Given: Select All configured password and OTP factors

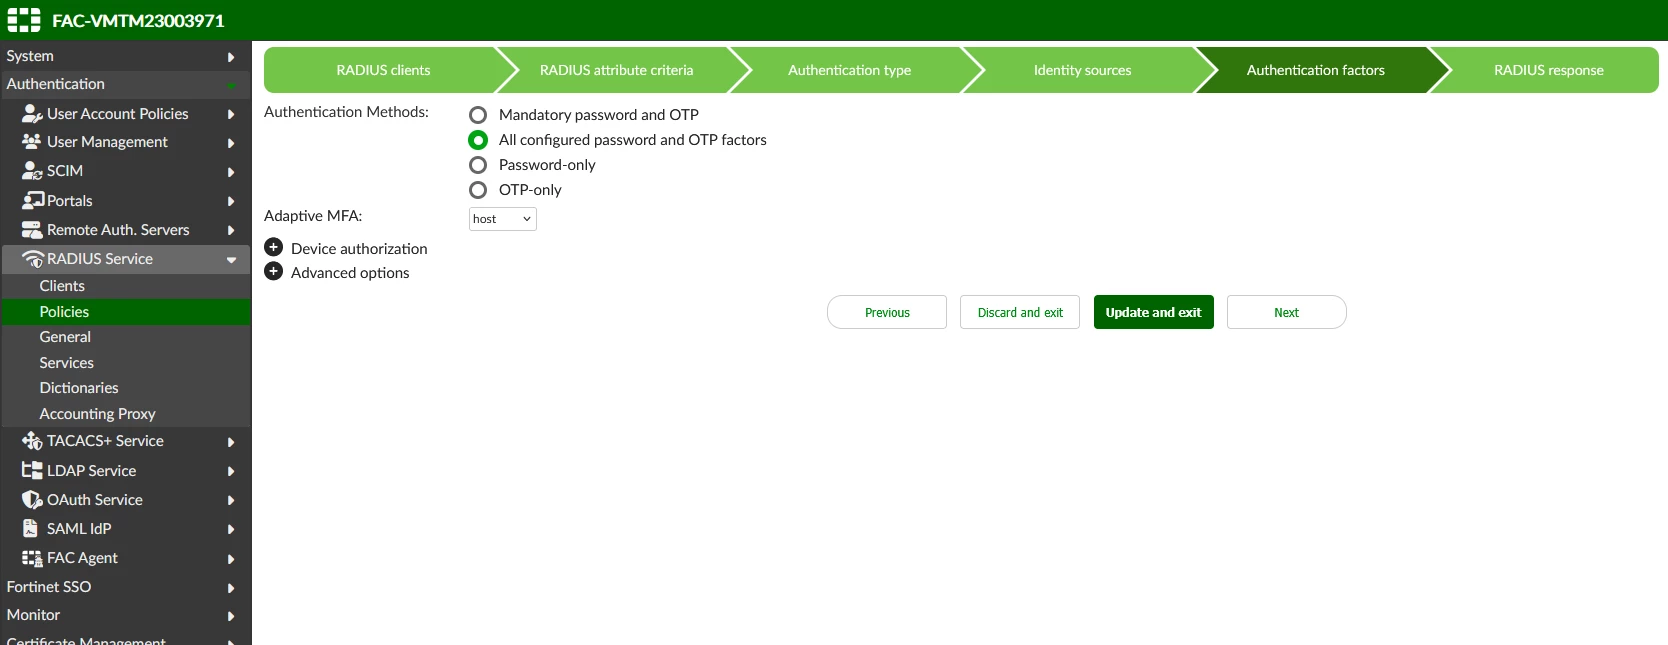Looking at the screenshot, I should pos(478,140).
